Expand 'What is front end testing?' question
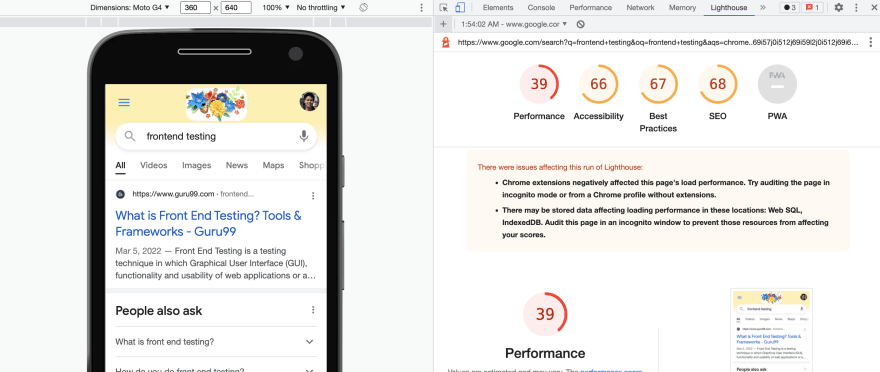The image size is (880, 372). coord(216,342)
